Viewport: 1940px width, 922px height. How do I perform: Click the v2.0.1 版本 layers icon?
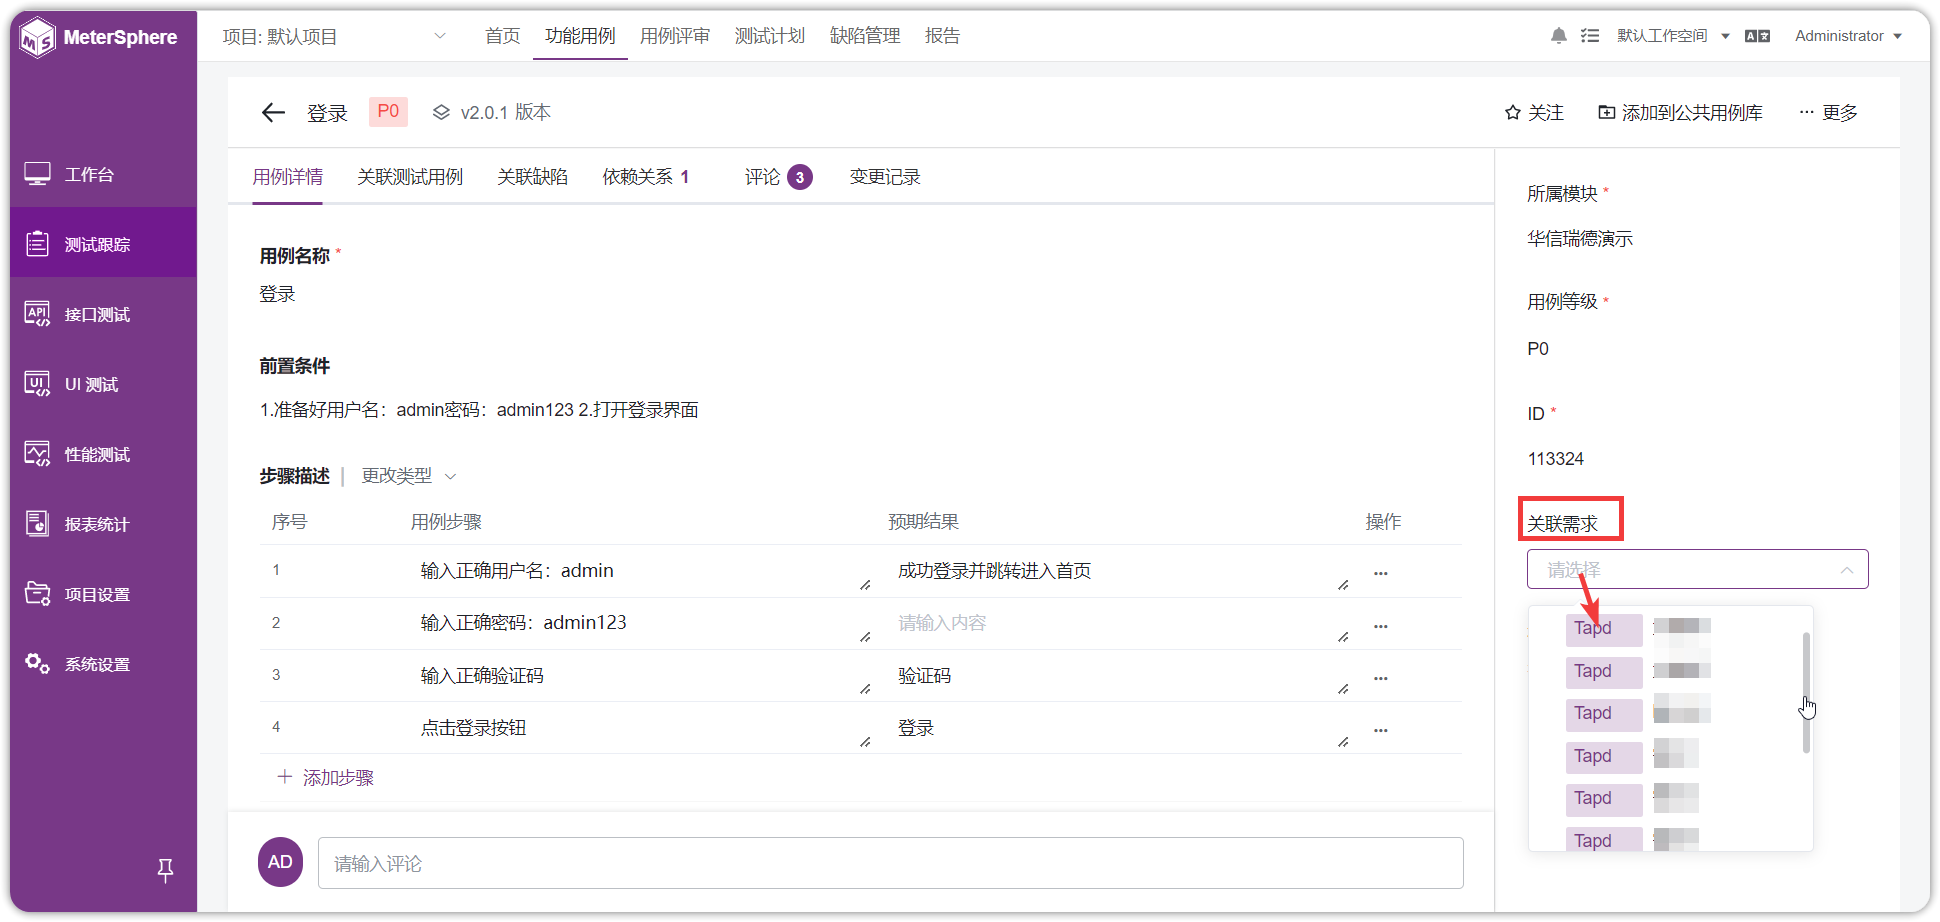coord(441,113)
